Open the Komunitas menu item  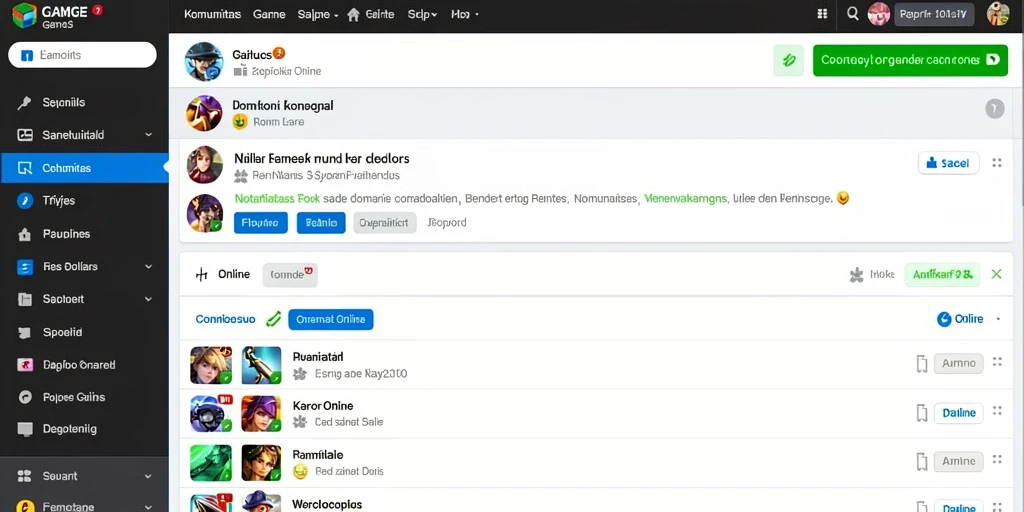[x=212, y=14]
